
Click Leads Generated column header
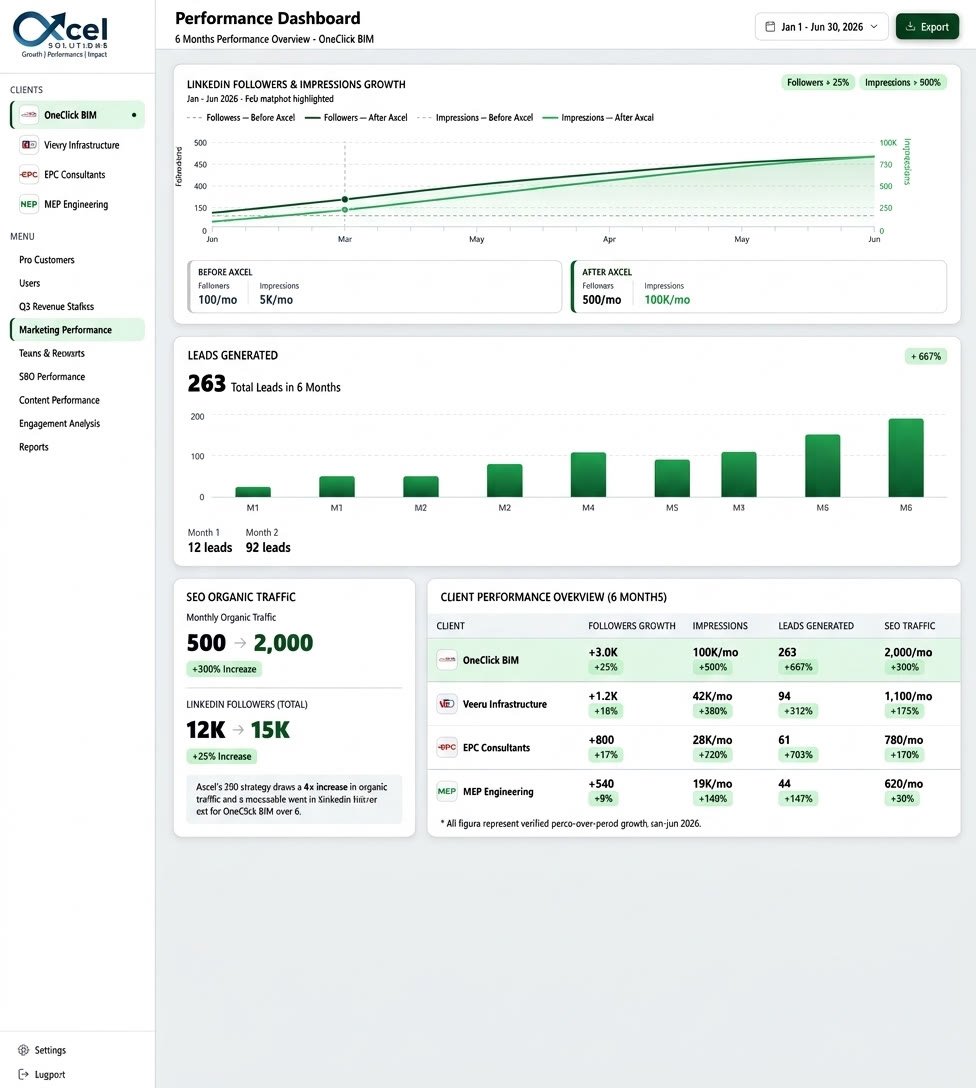coord(816,626)
